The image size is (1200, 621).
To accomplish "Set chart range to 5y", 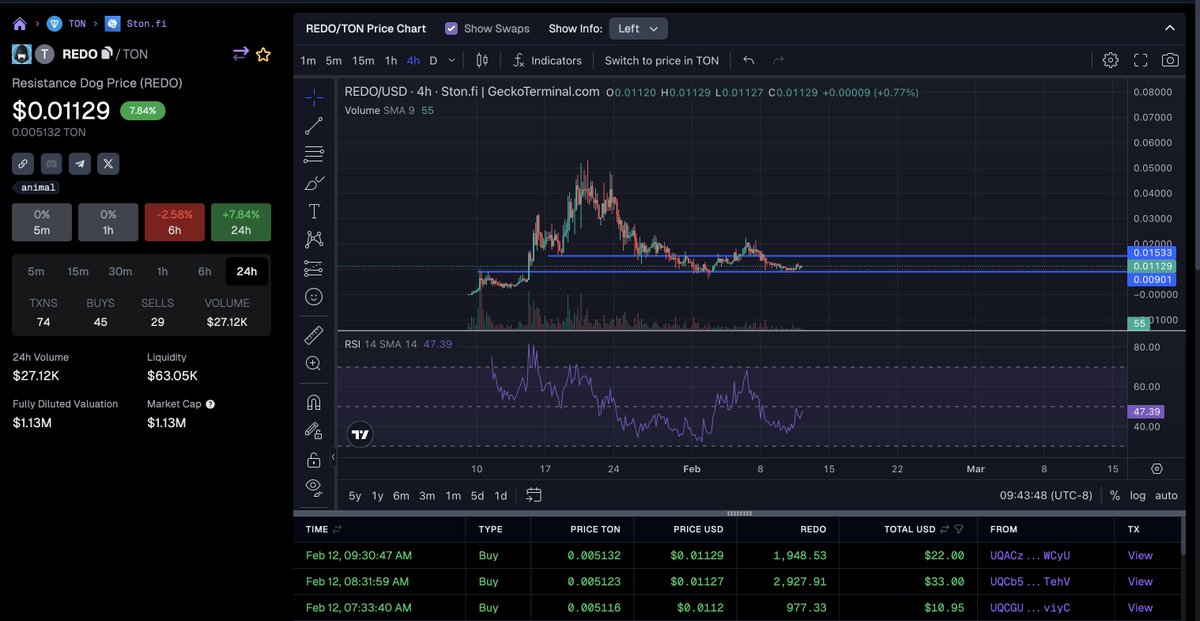I will point(355,495).
